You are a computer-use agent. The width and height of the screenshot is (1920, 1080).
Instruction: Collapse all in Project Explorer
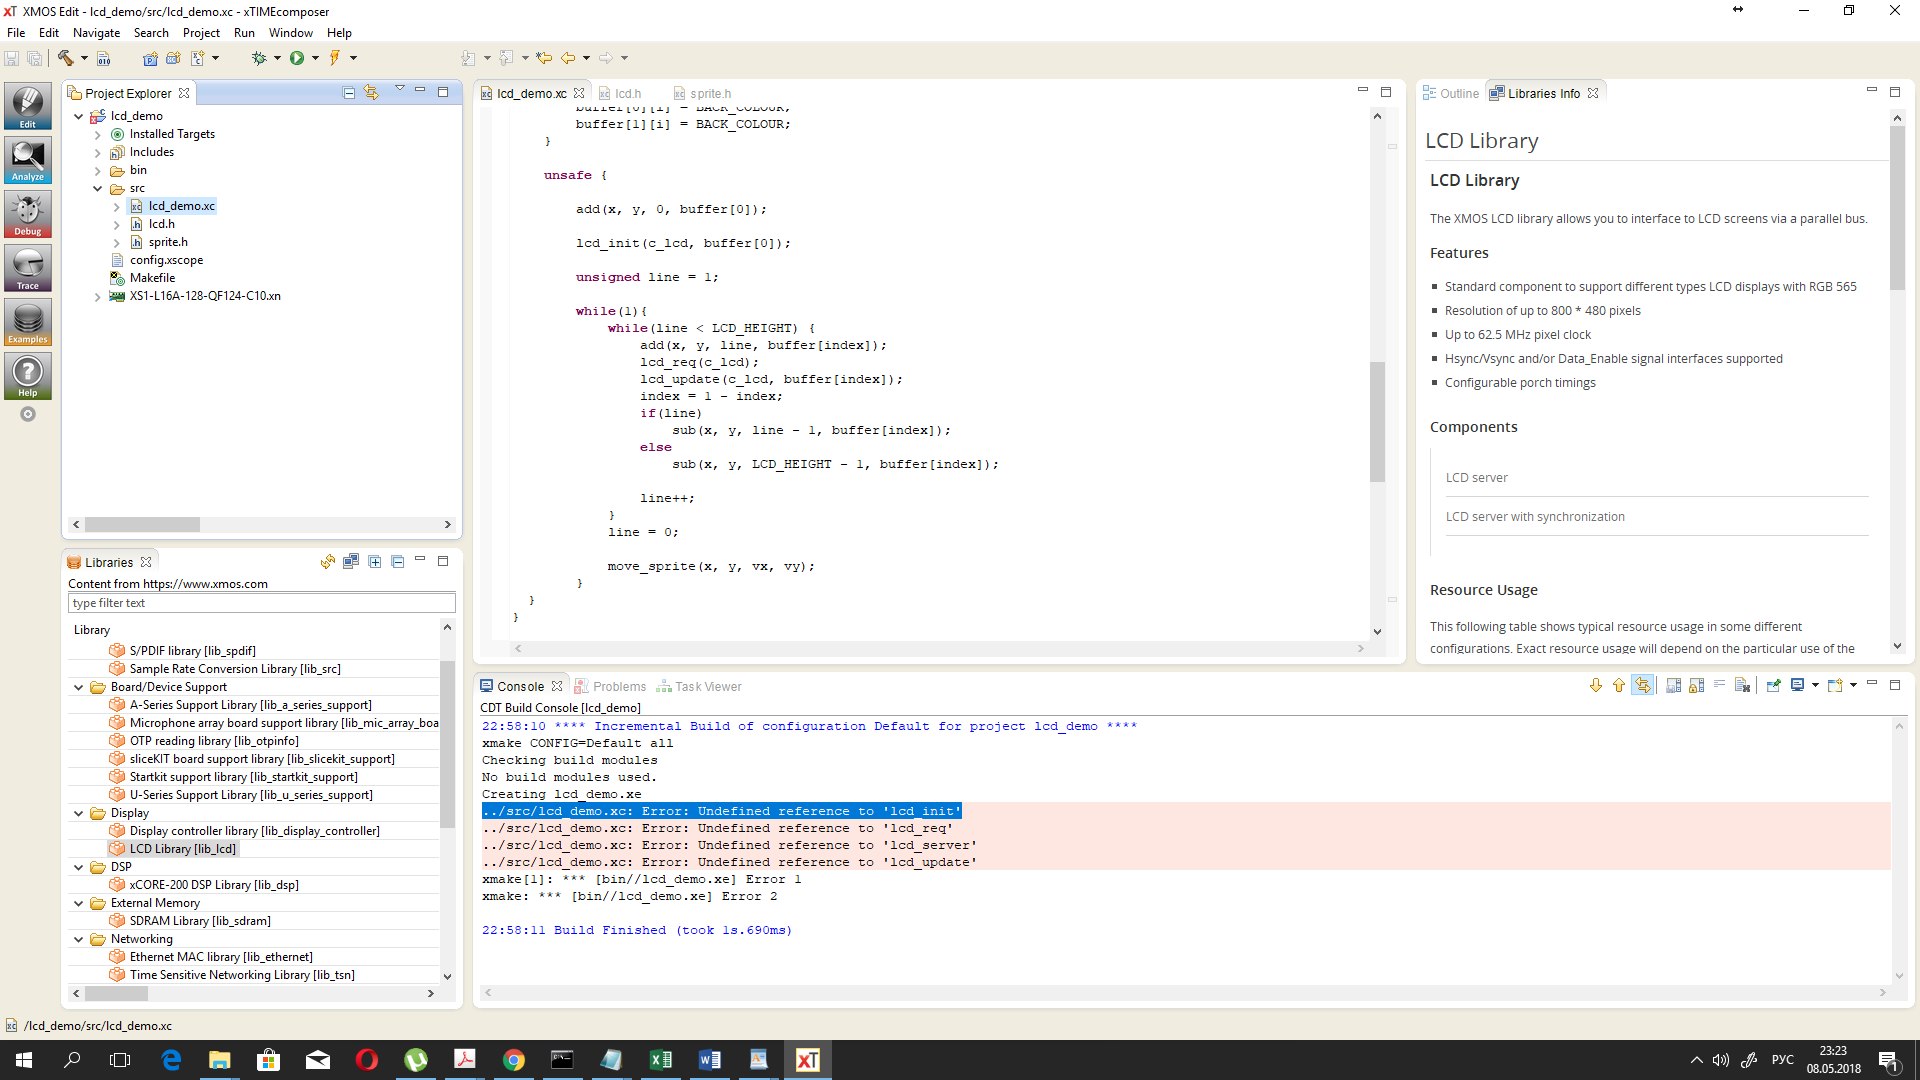click(x=349, y=93)
